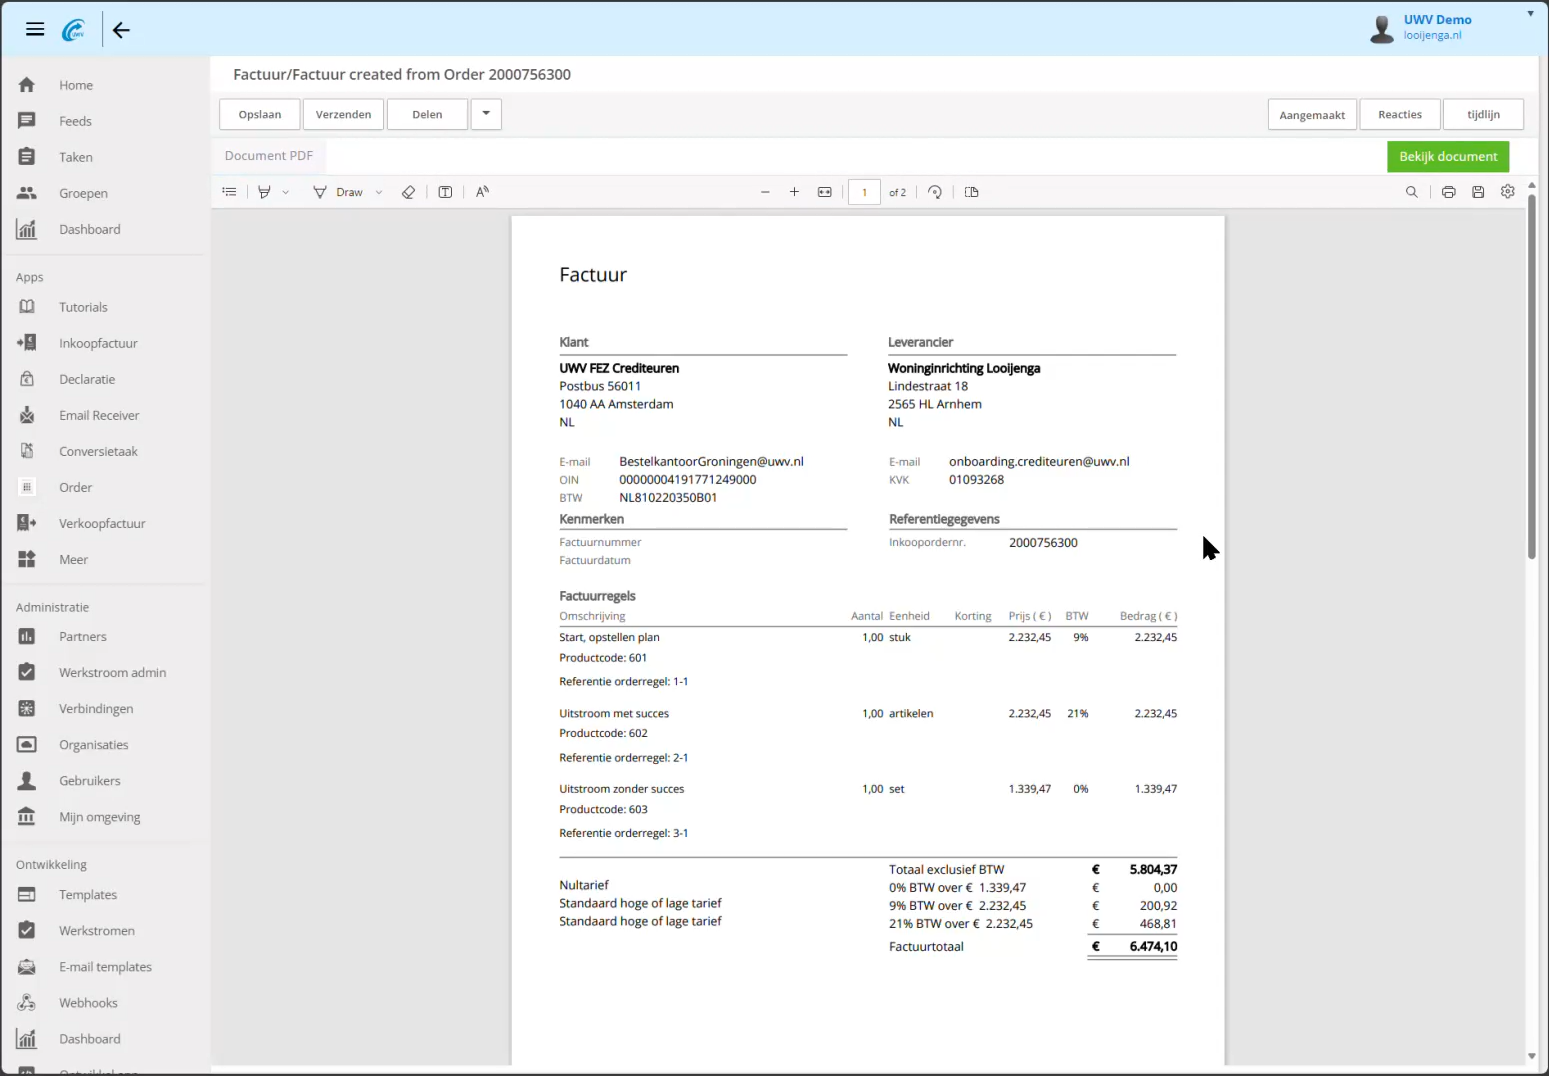Open the hamburger menu
The image size is (1549, 1076).
coord(35,30)
